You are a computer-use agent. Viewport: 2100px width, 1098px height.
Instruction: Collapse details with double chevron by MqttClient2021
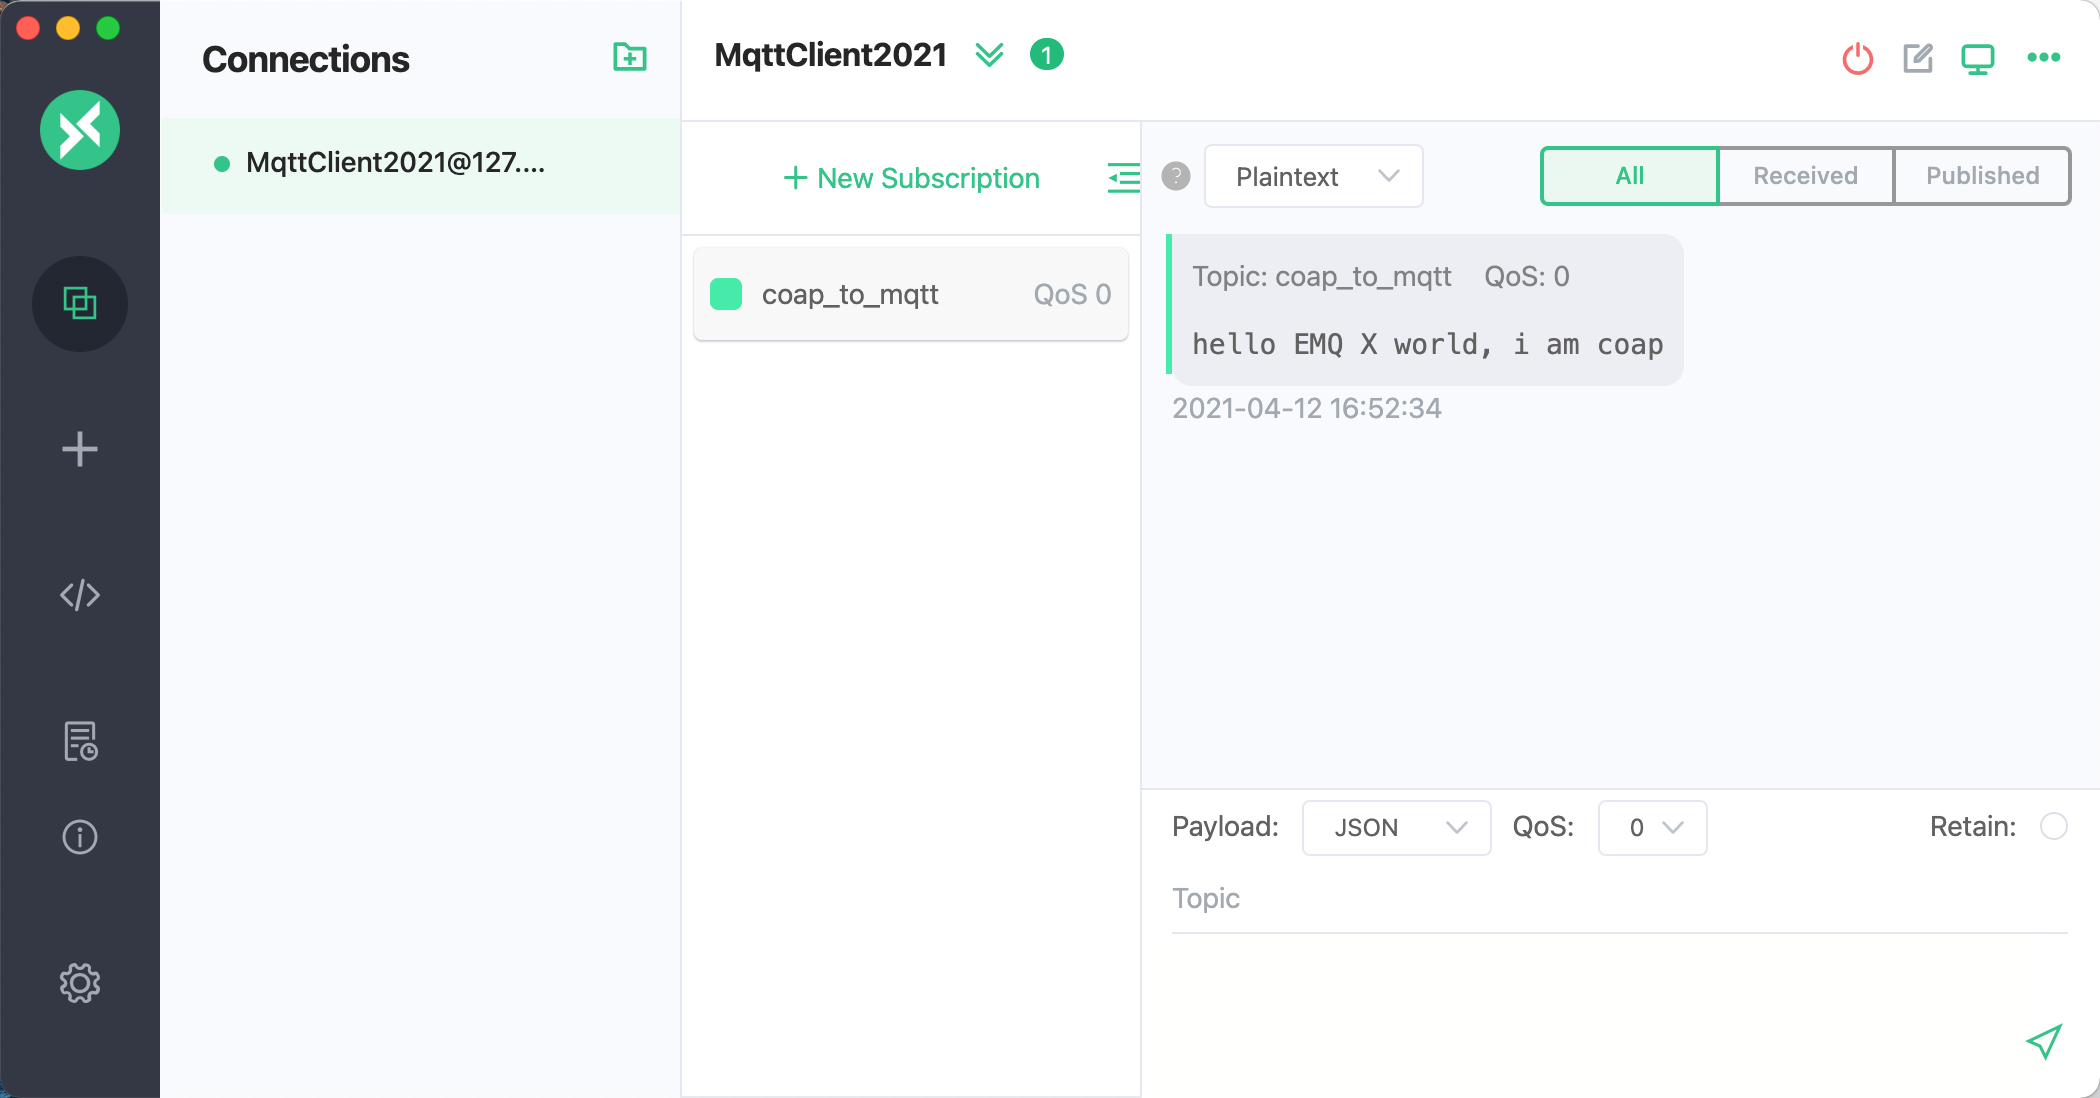[x=989, y=55]
